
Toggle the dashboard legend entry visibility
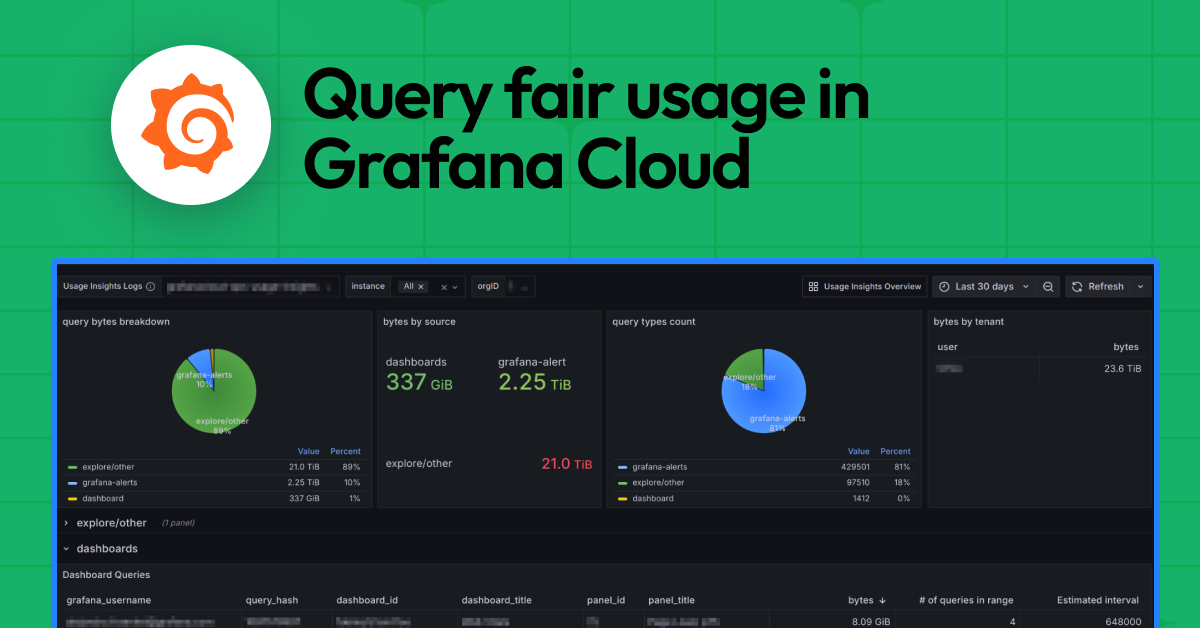[x=103, y=498]
